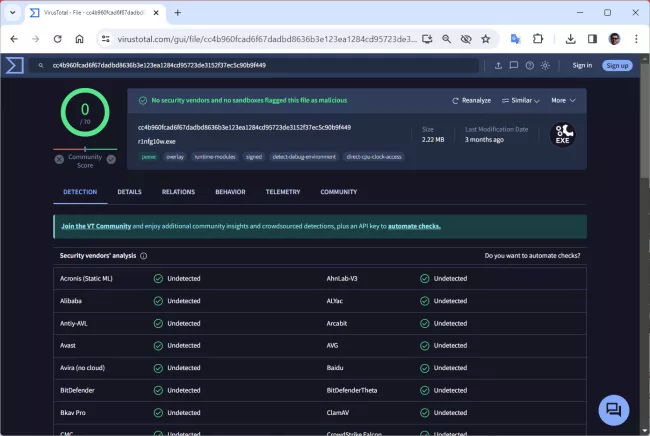Viewport: 650px width, 436px height.
Task: Expand the tab search dropdown arrow
Action: 12,12
